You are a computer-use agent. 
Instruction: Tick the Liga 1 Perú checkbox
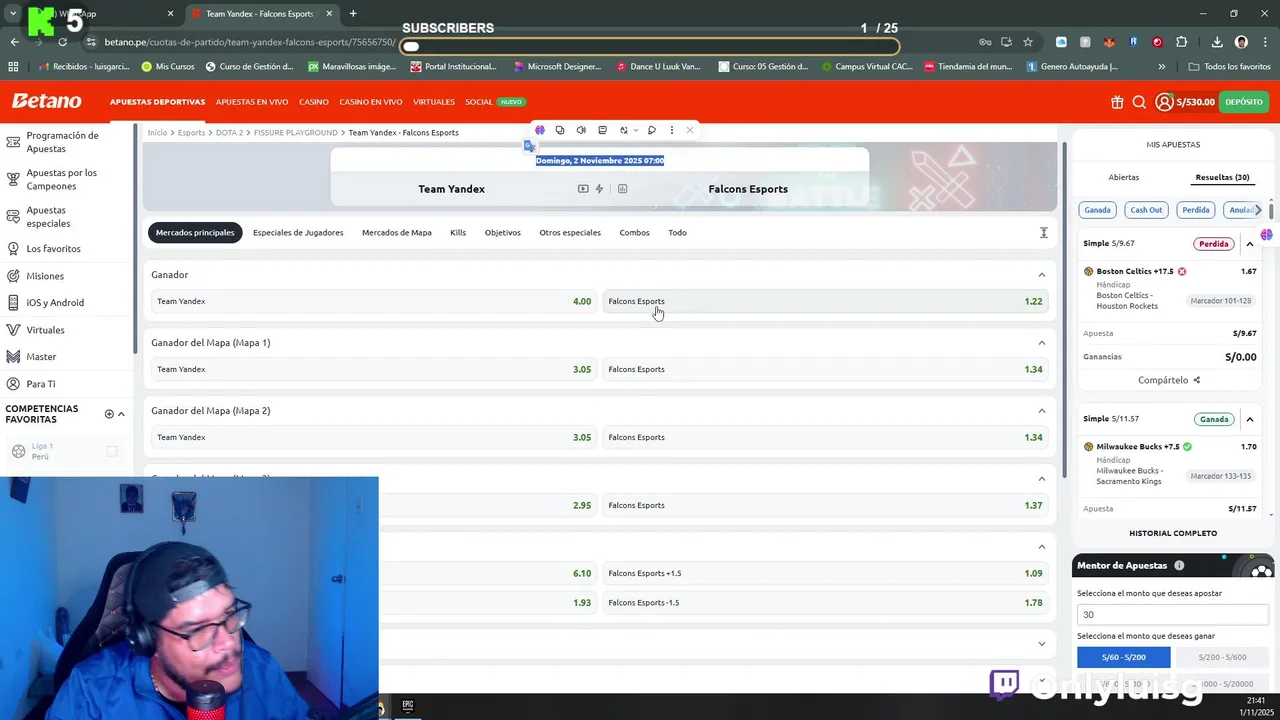point(112,451)
